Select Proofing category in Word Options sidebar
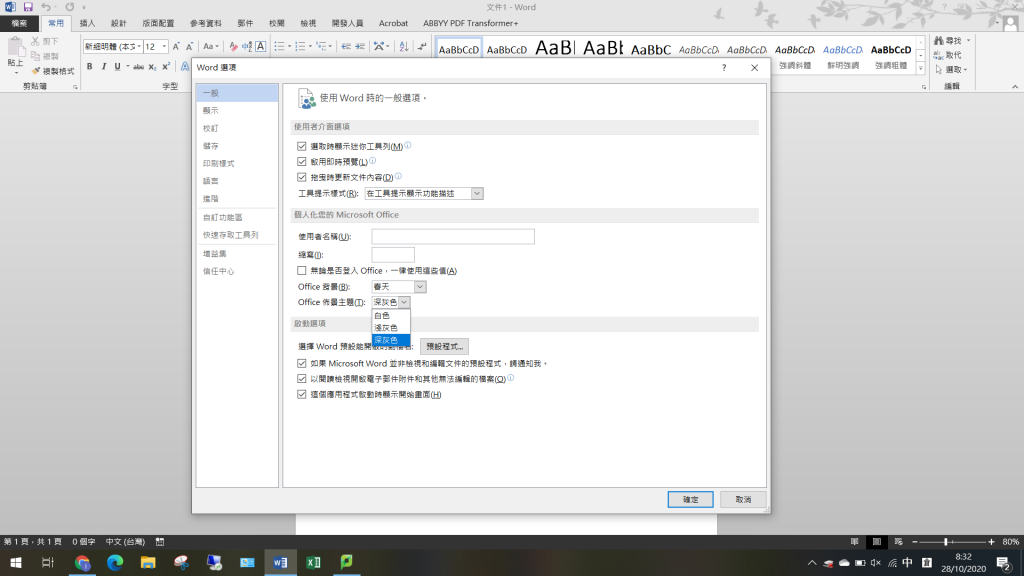1024x576 pixels. 237,128
